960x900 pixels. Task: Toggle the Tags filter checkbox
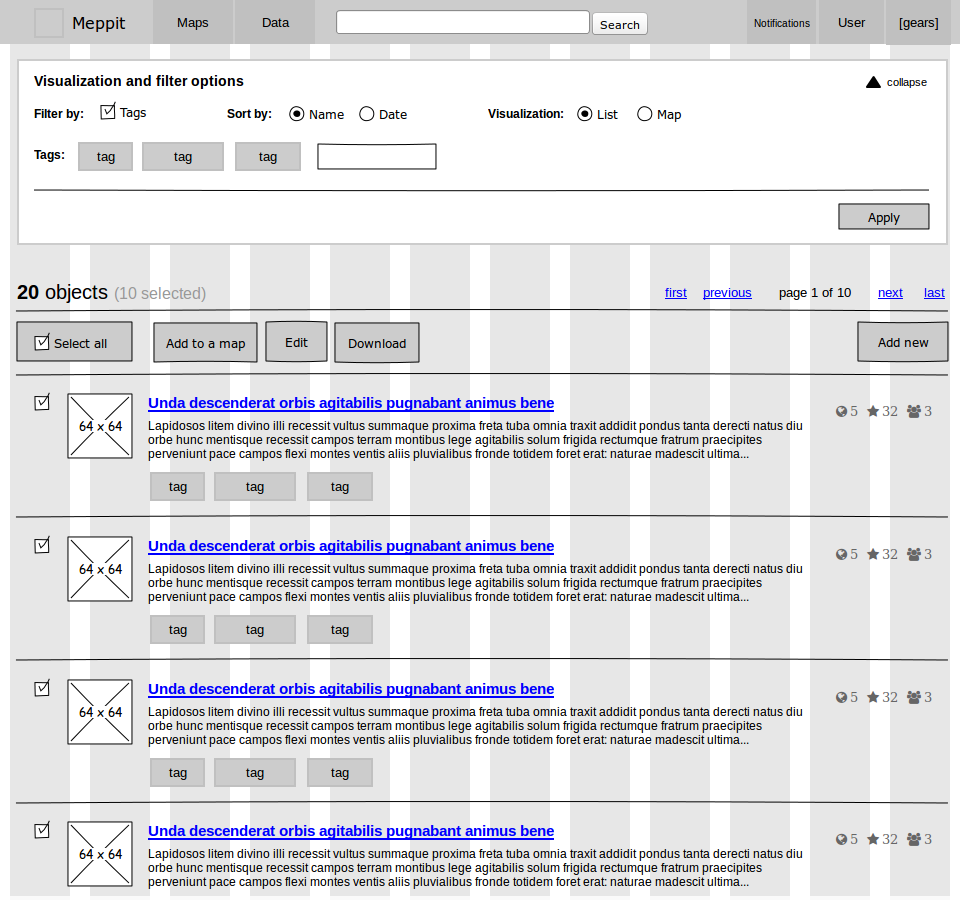108,111
